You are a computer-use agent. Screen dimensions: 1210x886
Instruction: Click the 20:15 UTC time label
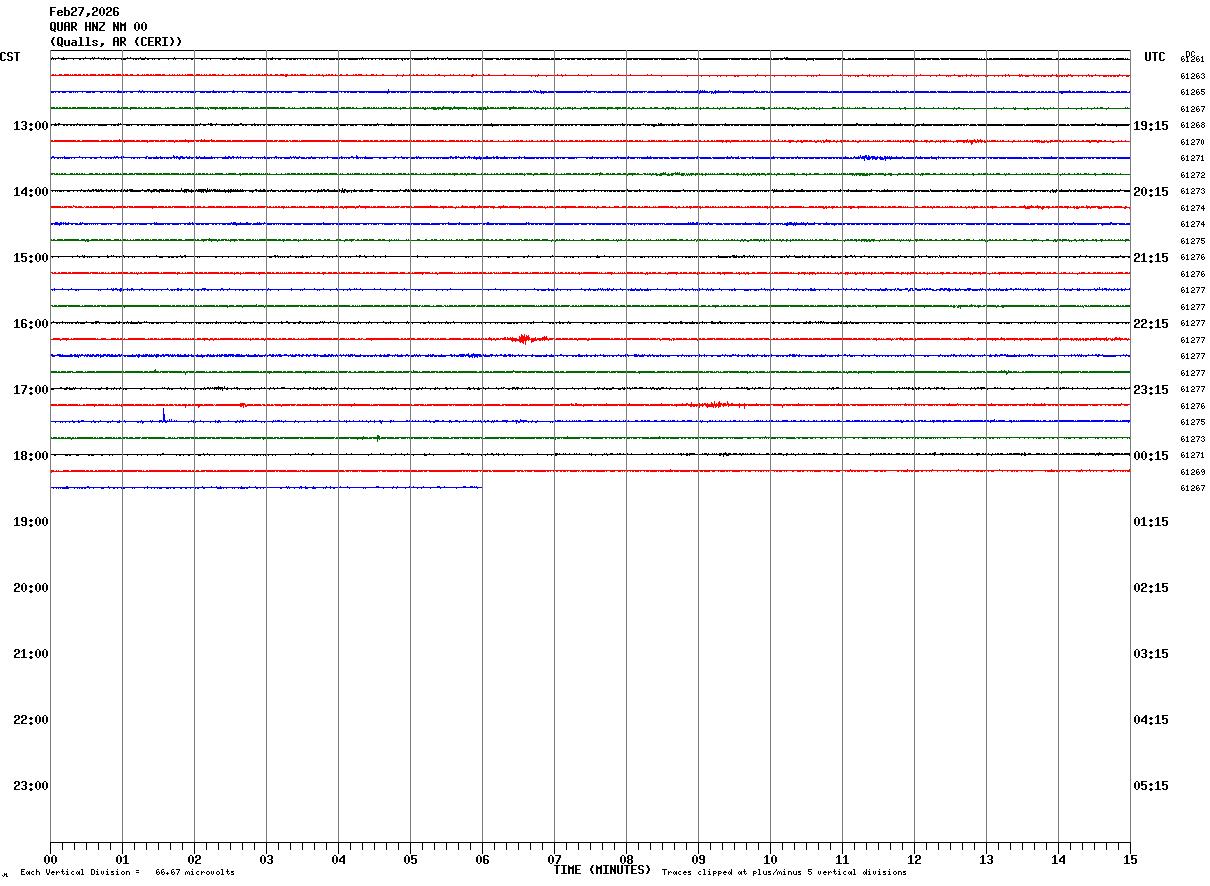pyautogui.click(x=1151, y=192)
